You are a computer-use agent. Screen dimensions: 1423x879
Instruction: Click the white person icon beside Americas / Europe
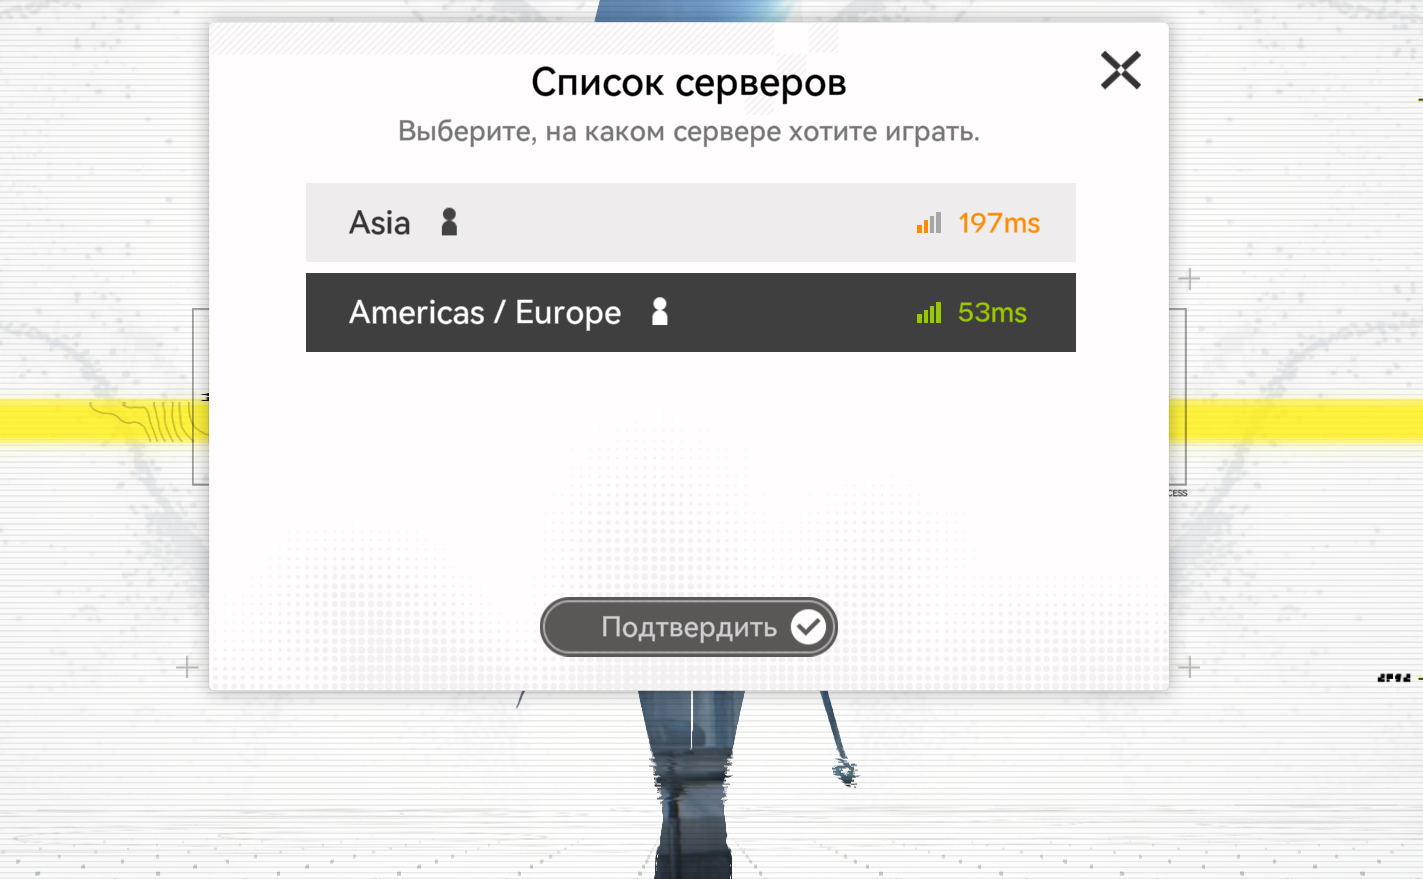659,312
